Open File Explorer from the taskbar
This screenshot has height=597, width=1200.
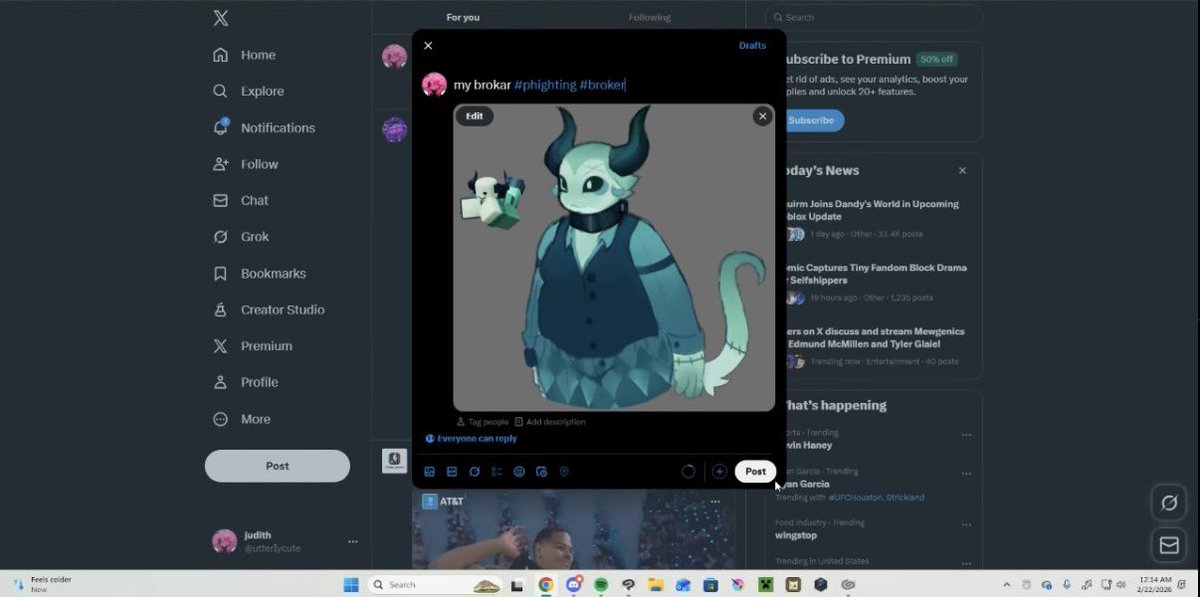coord(656,584)
